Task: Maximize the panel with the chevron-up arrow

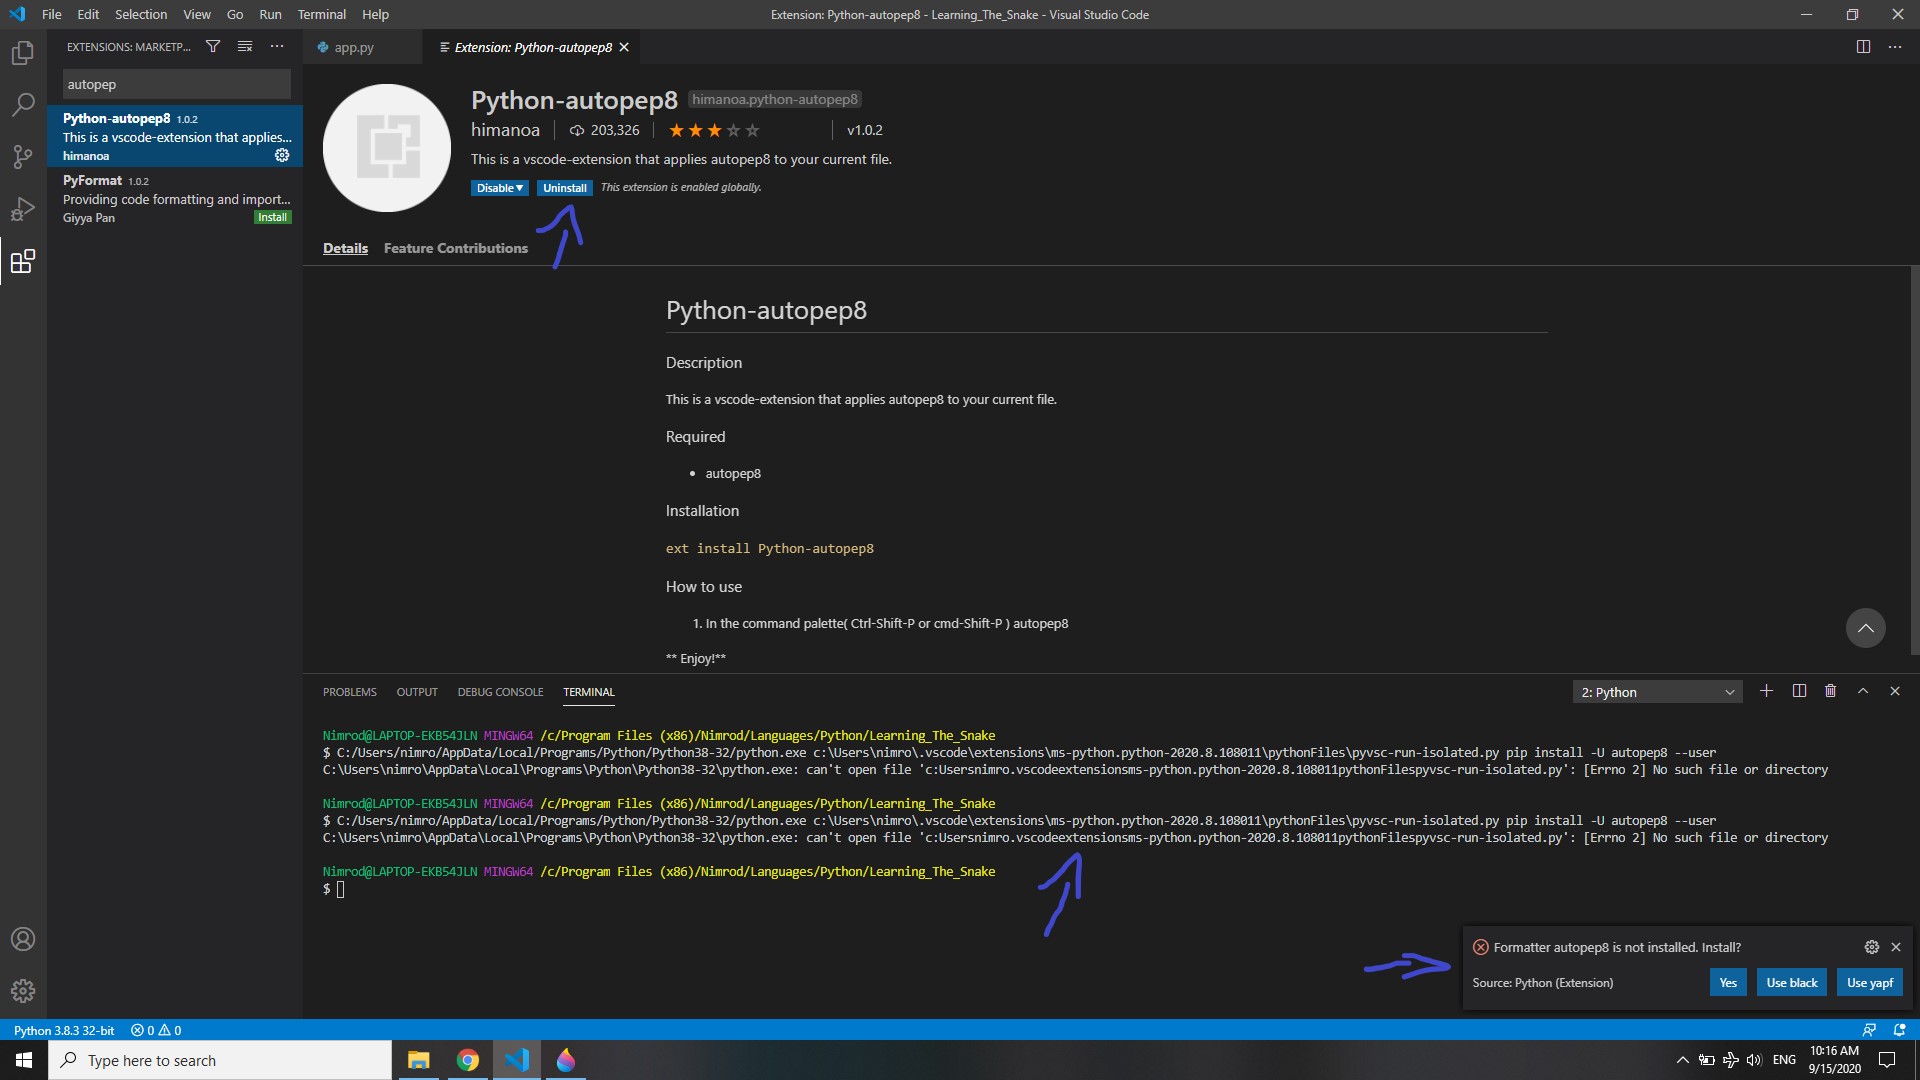Action: (x=1863, y=691)
